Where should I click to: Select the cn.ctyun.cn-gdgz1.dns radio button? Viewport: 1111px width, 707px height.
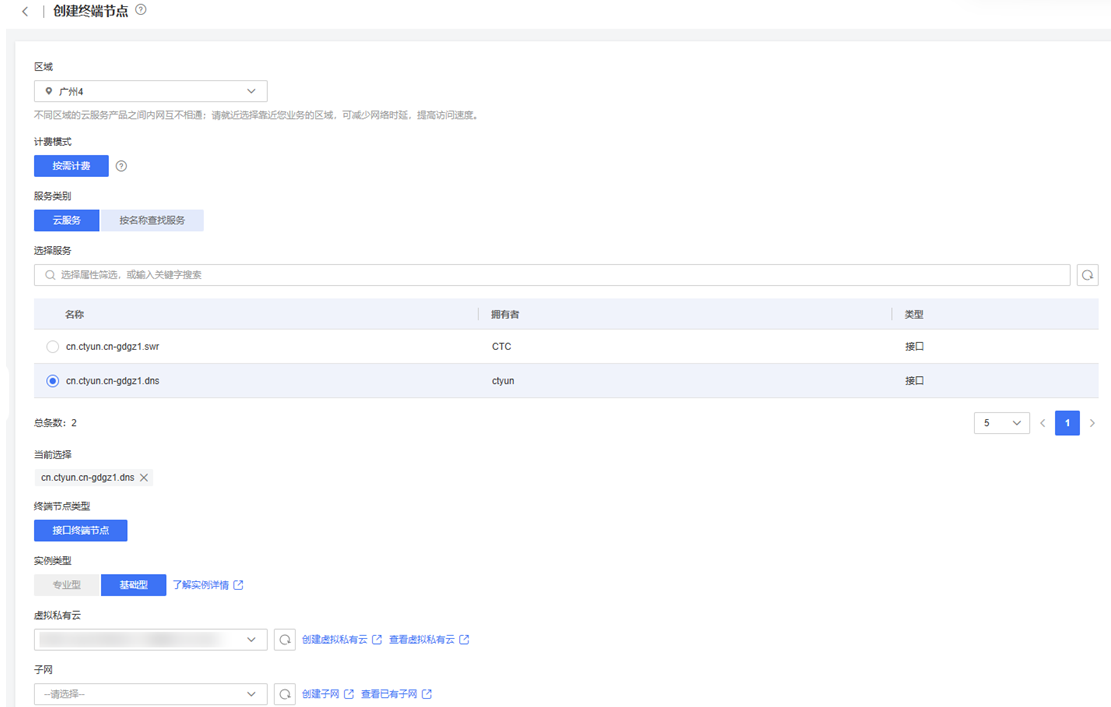point(53,381)
